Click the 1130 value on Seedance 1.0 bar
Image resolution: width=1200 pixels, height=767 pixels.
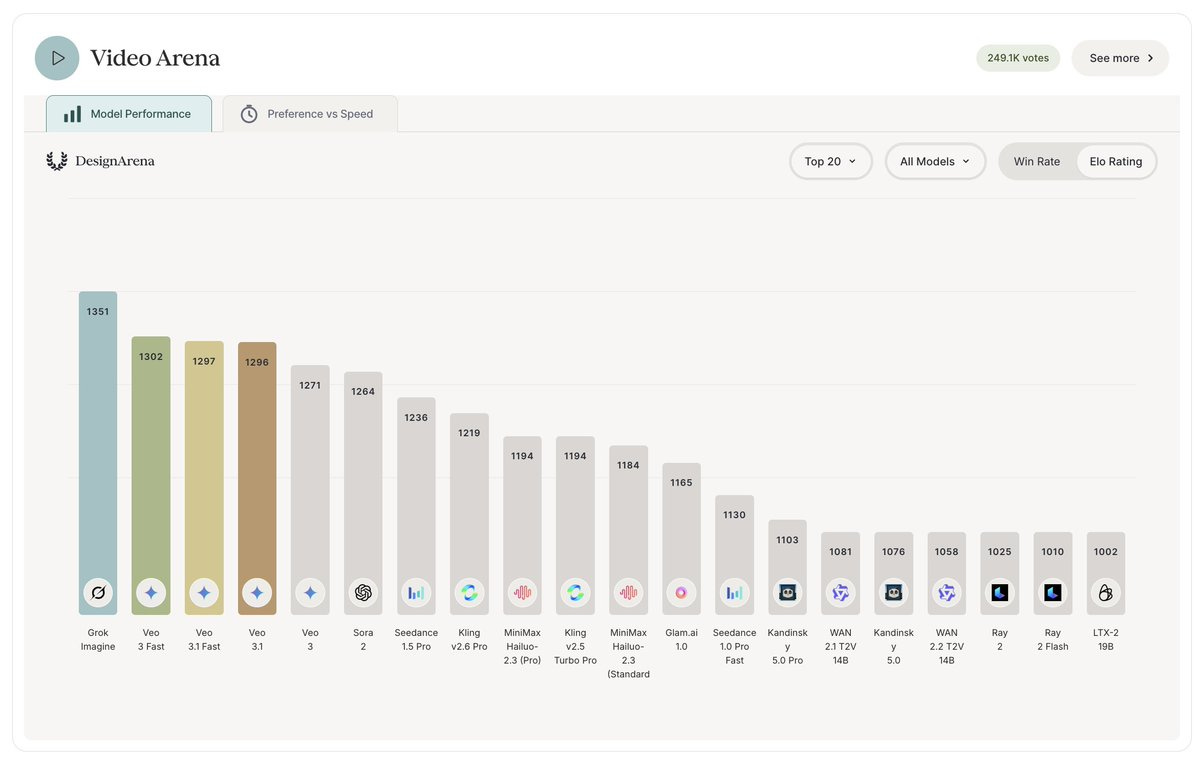tap(734, 515)
